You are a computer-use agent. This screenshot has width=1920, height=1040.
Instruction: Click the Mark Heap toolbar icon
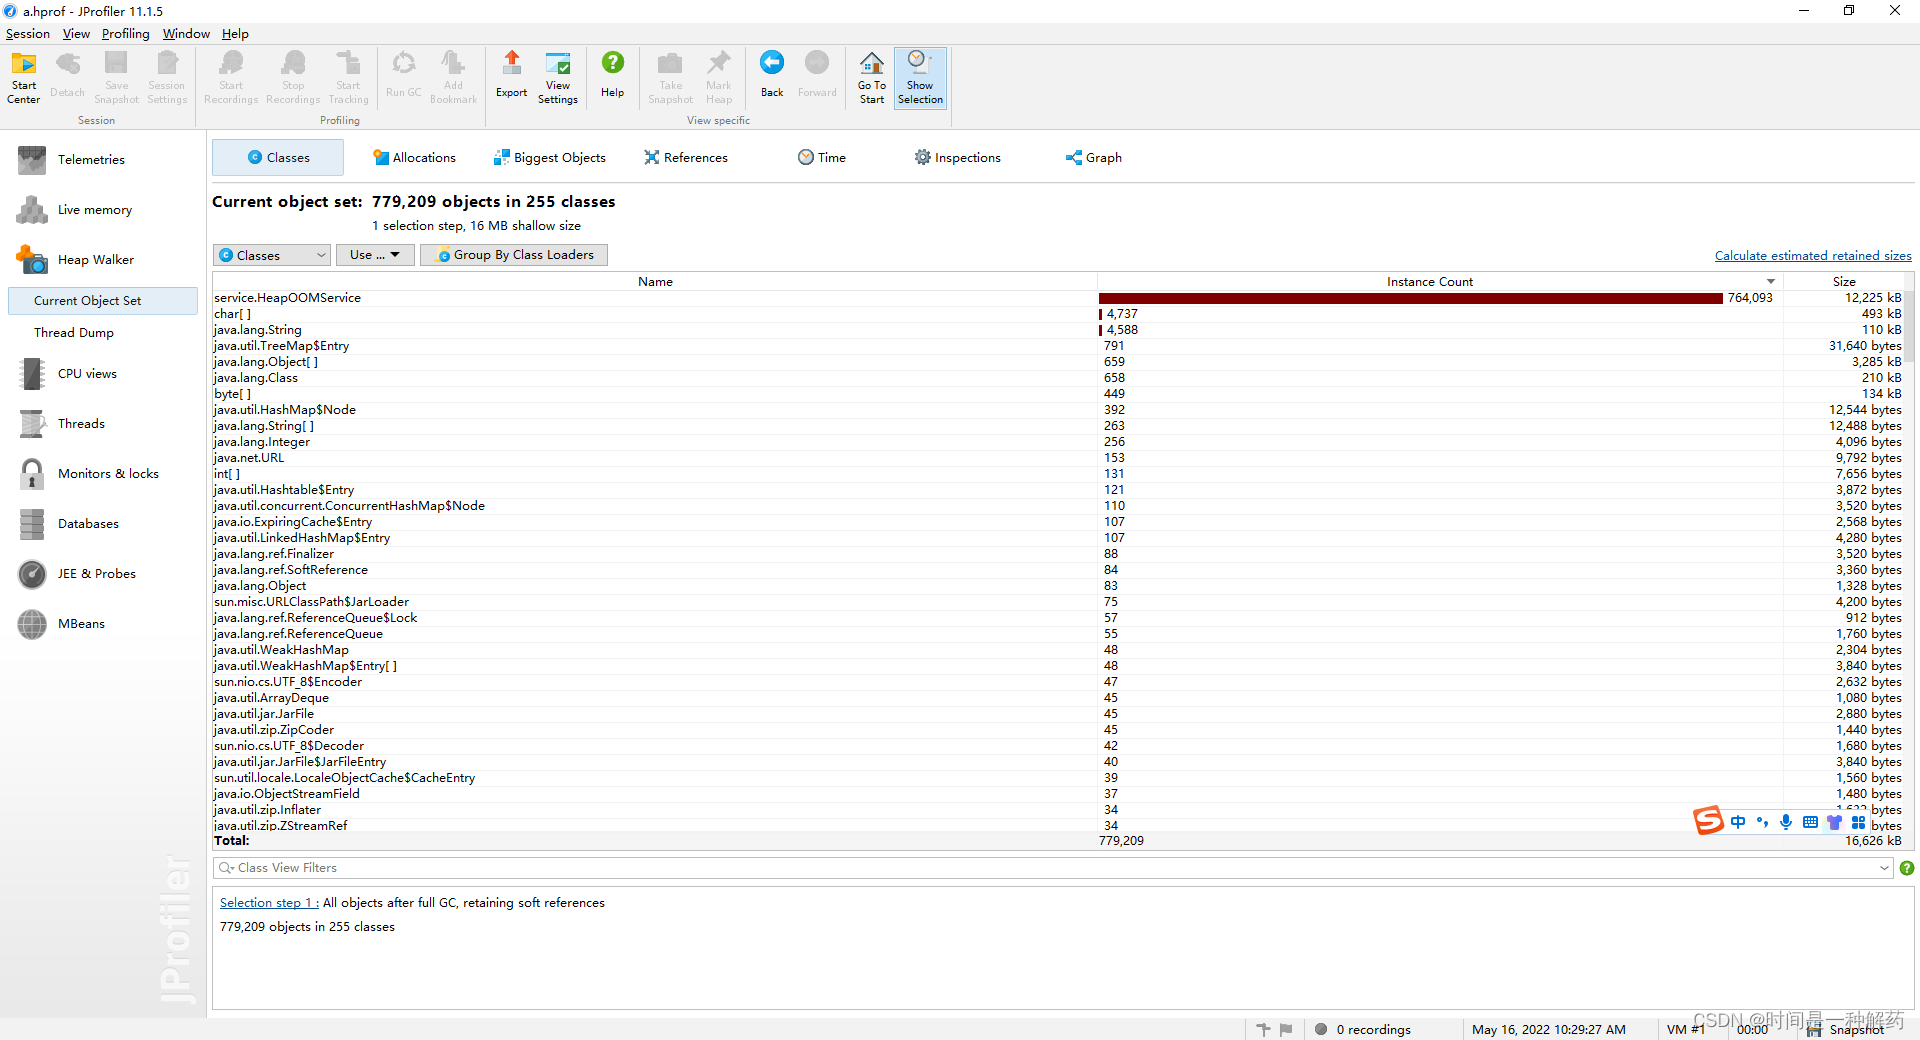(719, 77)
